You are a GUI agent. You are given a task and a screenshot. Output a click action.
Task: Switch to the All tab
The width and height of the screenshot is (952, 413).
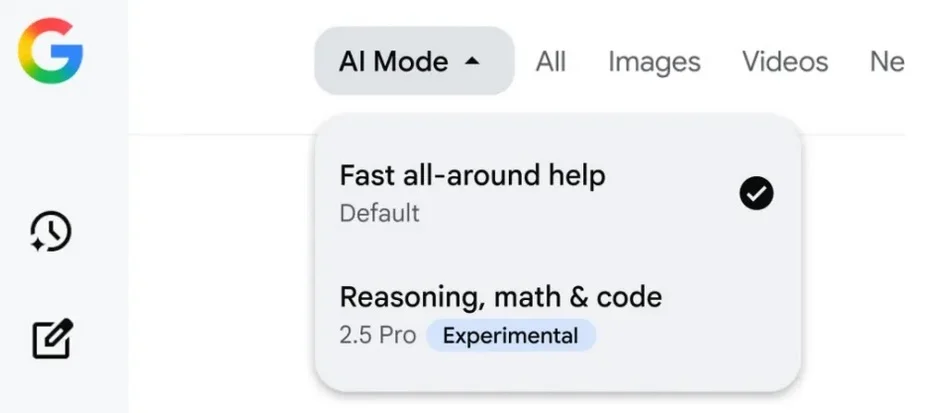[551, 62]
